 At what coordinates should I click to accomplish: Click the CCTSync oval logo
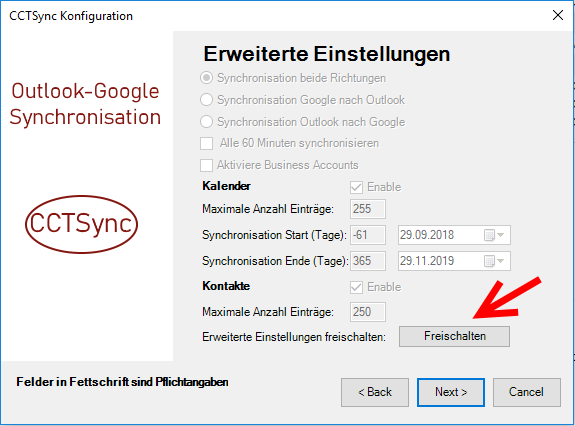[x=81, y=224]
